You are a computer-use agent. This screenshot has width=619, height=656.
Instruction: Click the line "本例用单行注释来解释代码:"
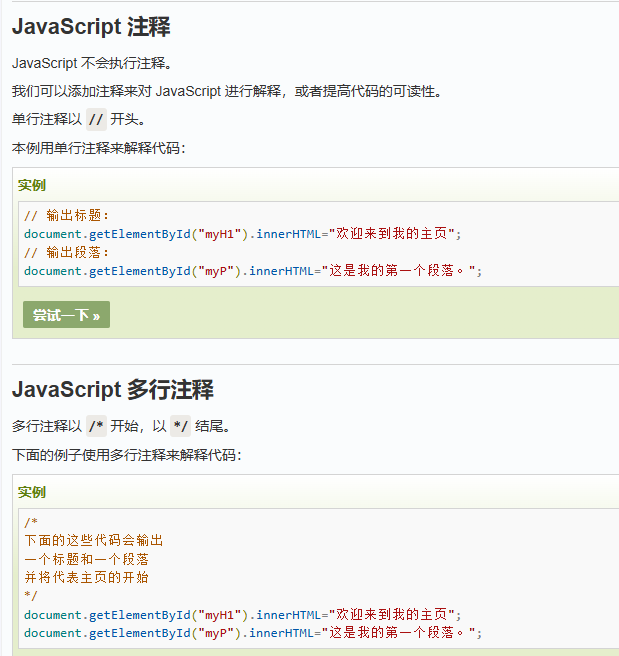coord(99,148)
